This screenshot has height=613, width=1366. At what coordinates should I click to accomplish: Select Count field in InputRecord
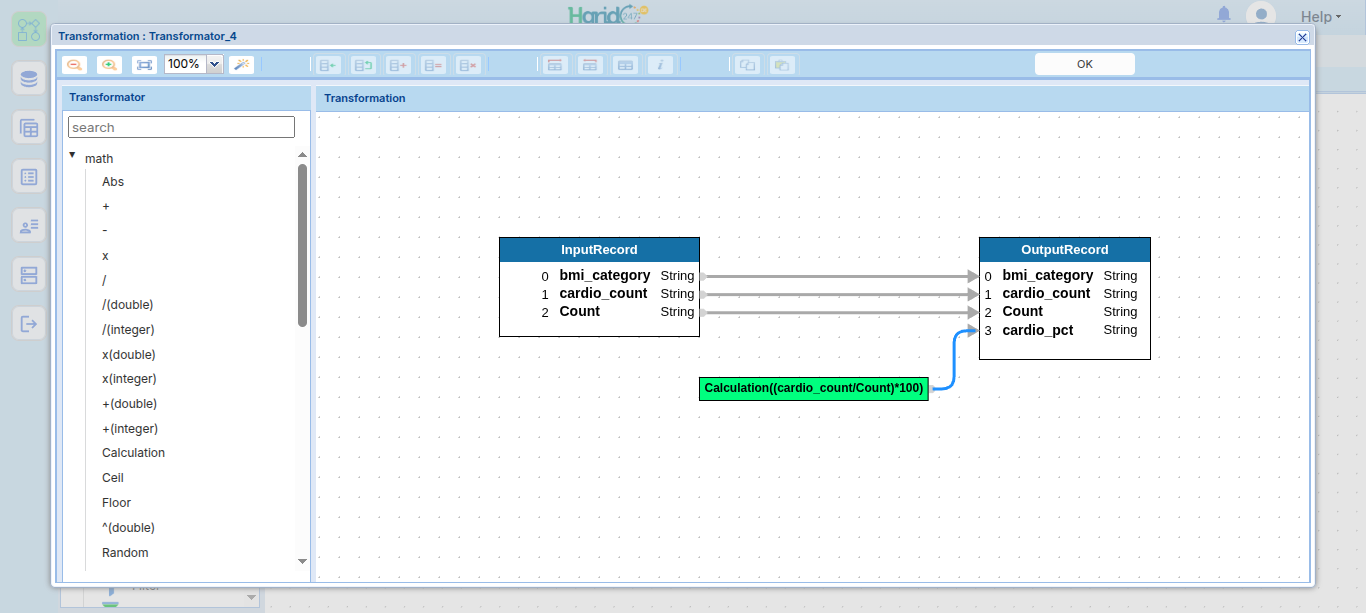[x=580, y=312]
